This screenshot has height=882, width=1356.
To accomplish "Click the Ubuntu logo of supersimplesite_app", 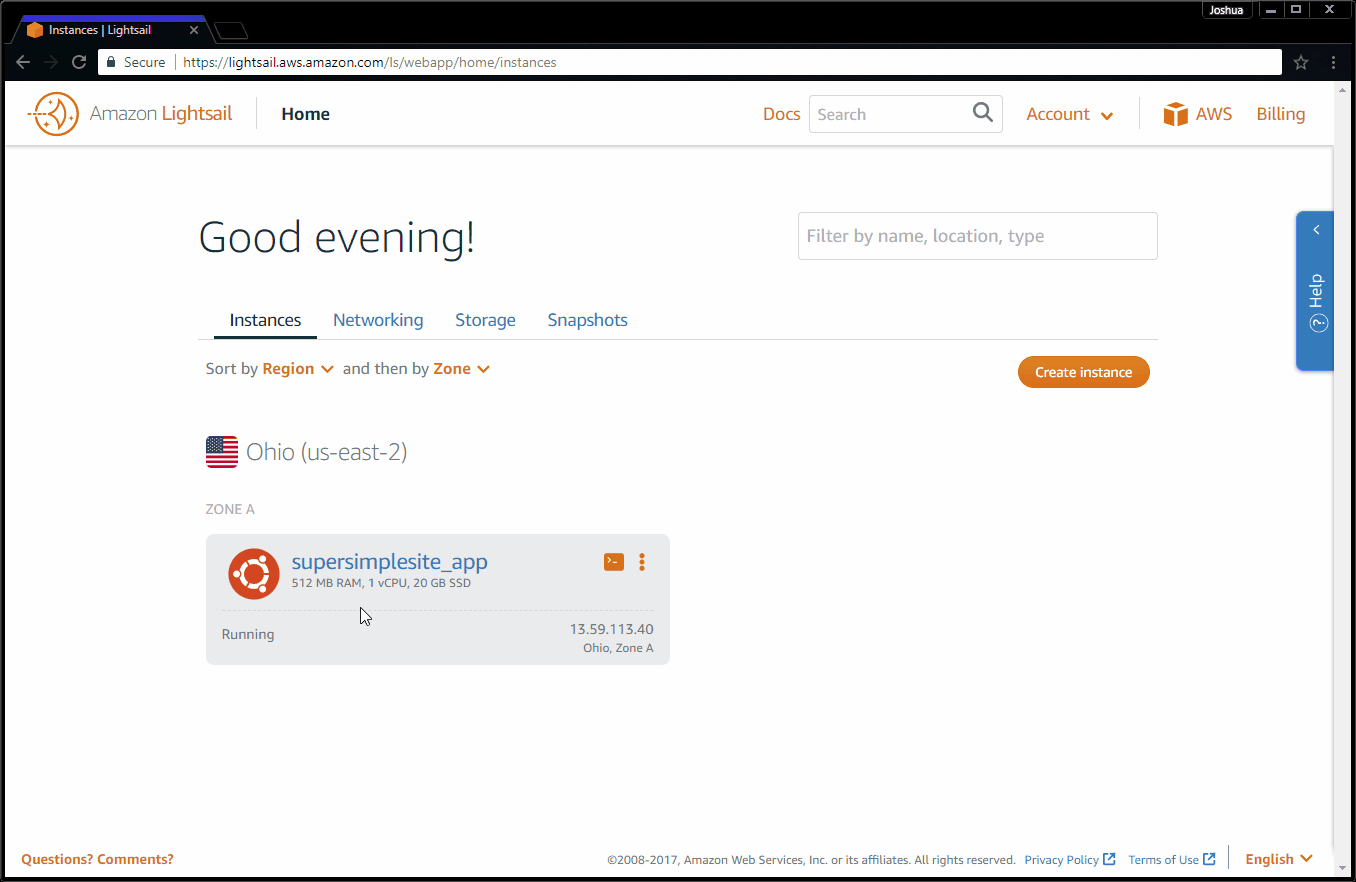I will click(x=254, y=574).
